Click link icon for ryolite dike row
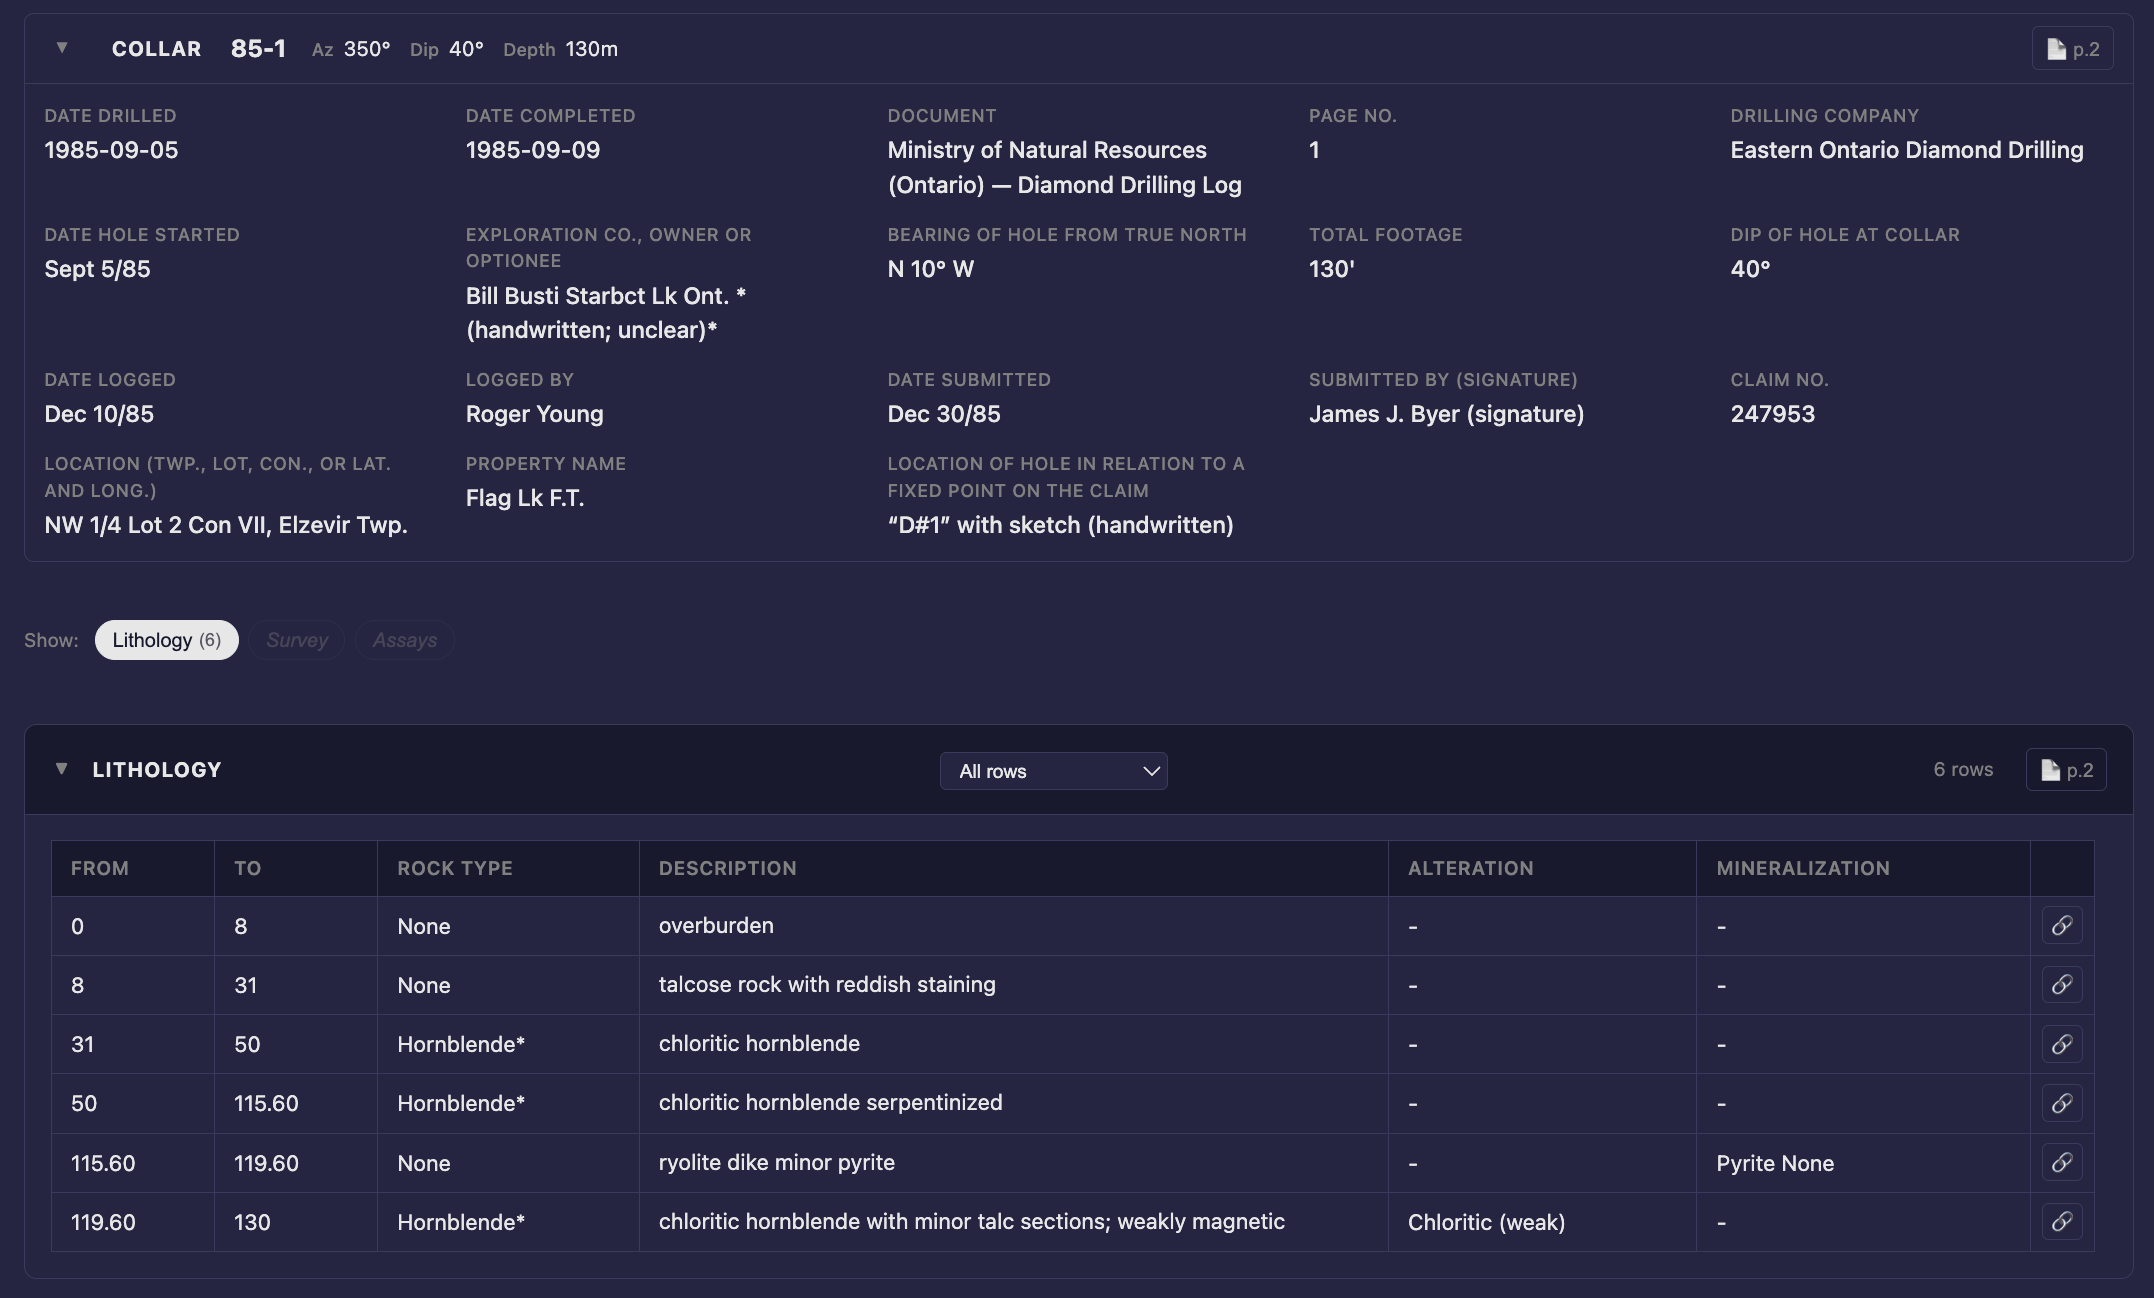2154x1298 pixels. (x=2061, y=1163)
